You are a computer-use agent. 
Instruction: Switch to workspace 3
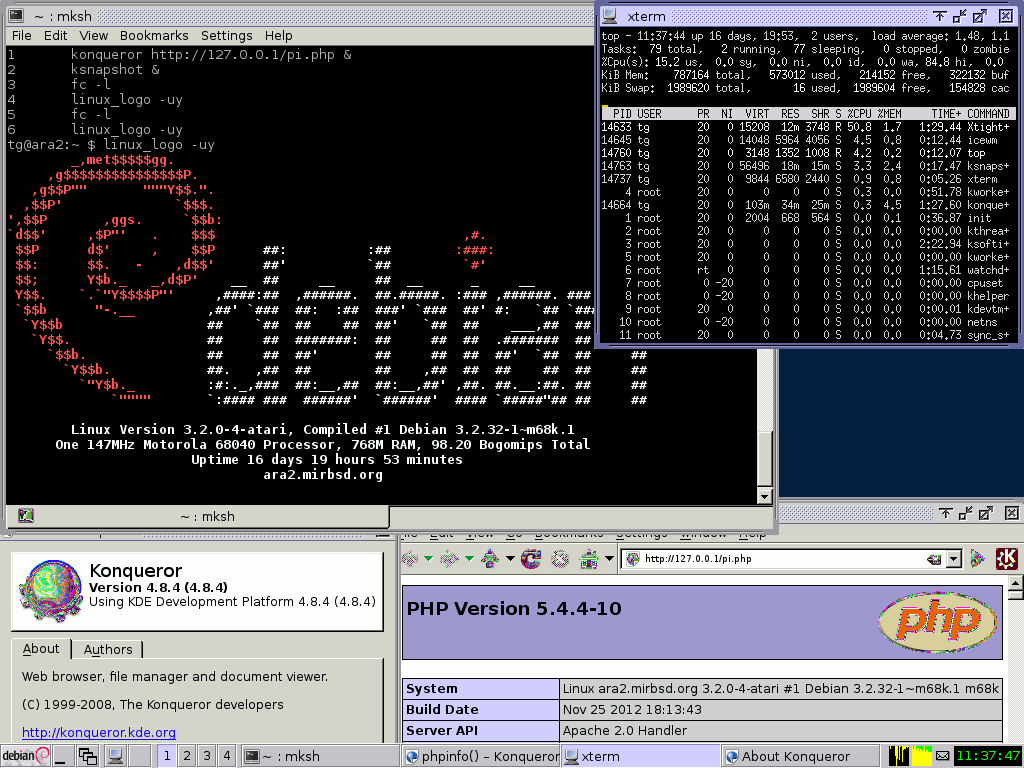pyautogui.click(x=207, y=756)
